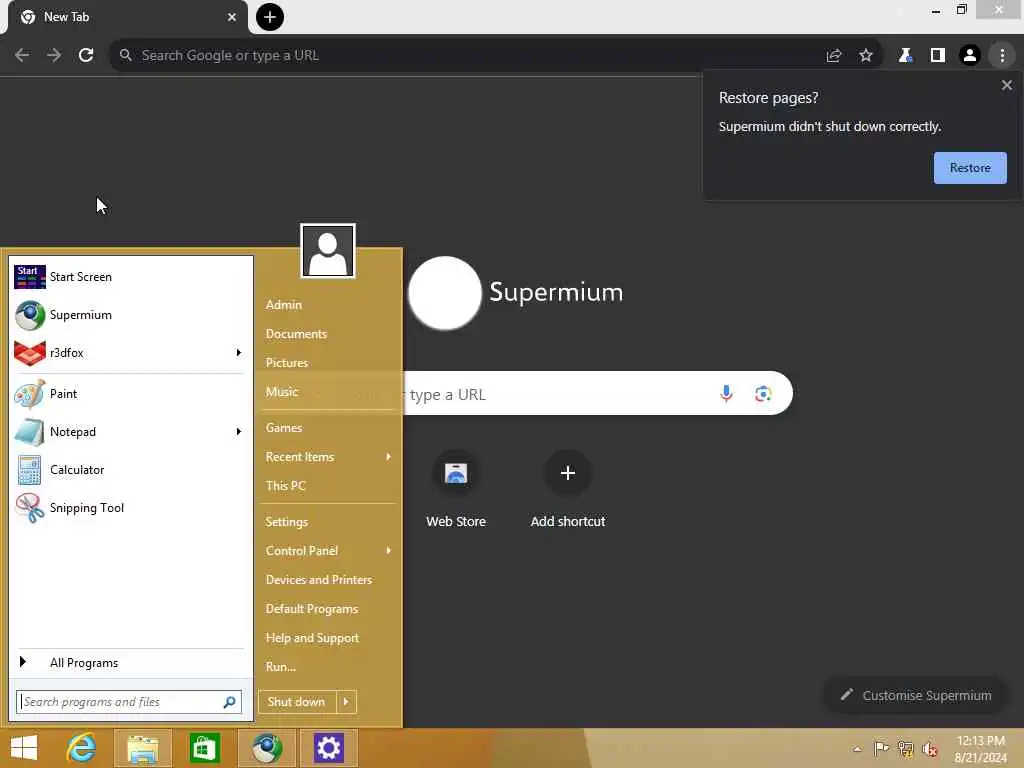Open Help and Support
This screenshot has width=1024, height=768.
click(313, 638)
